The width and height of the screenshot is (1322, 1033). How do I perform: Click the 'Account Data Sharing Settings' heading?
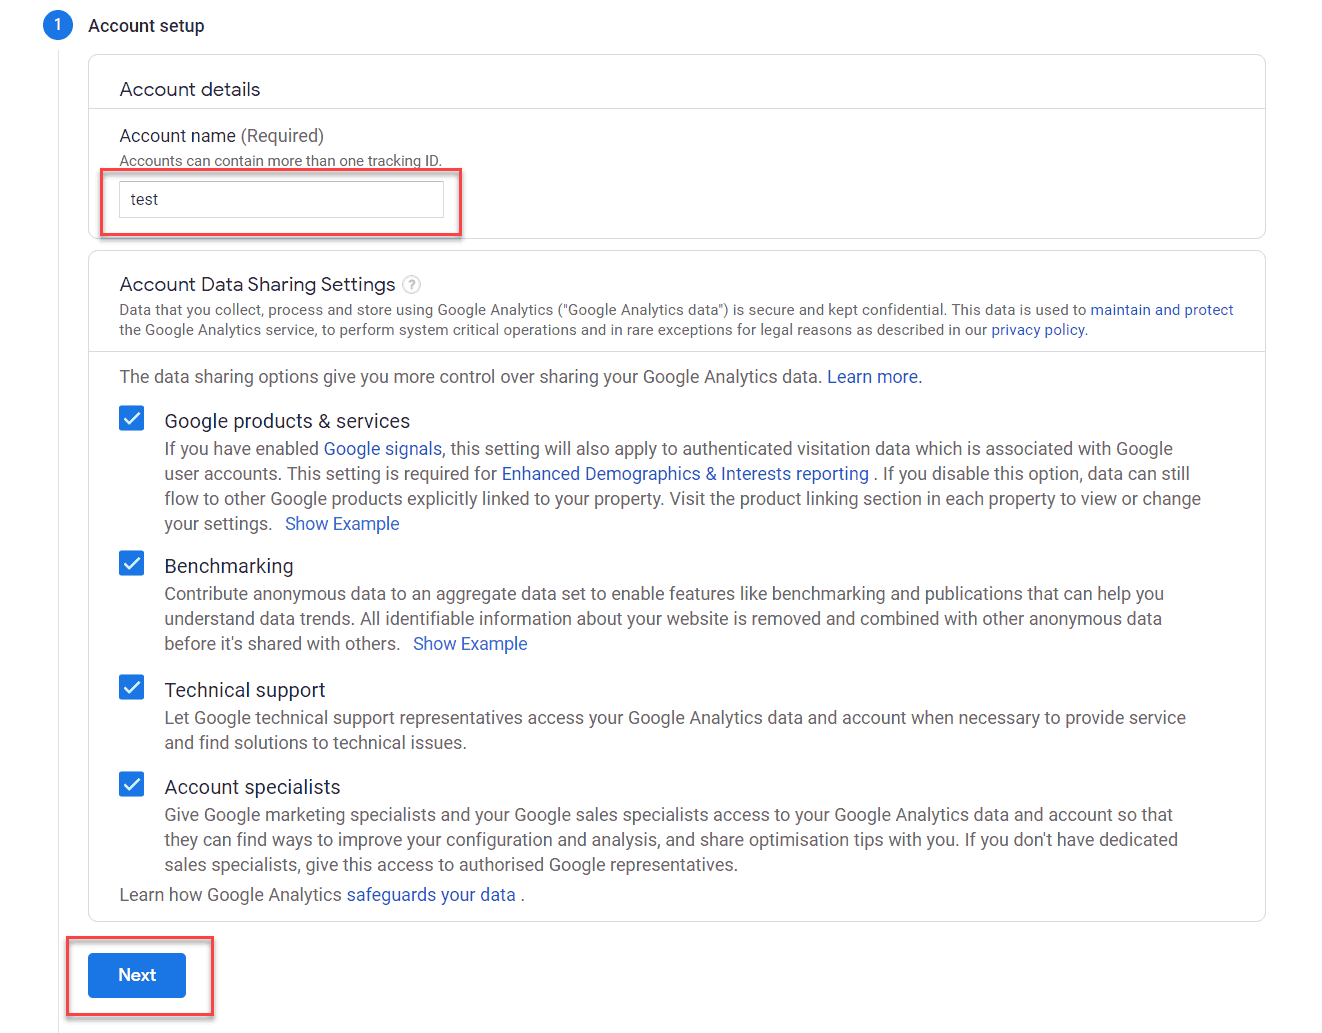click(x=257, y=285)
